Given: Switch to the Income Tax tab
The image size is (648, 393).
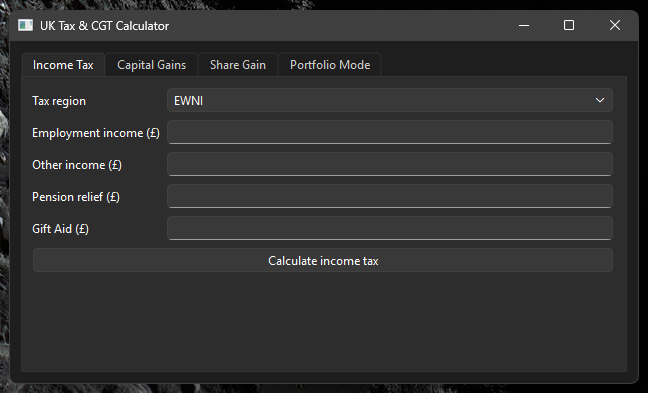Looking at the screenshot, I should pos(63,65).
